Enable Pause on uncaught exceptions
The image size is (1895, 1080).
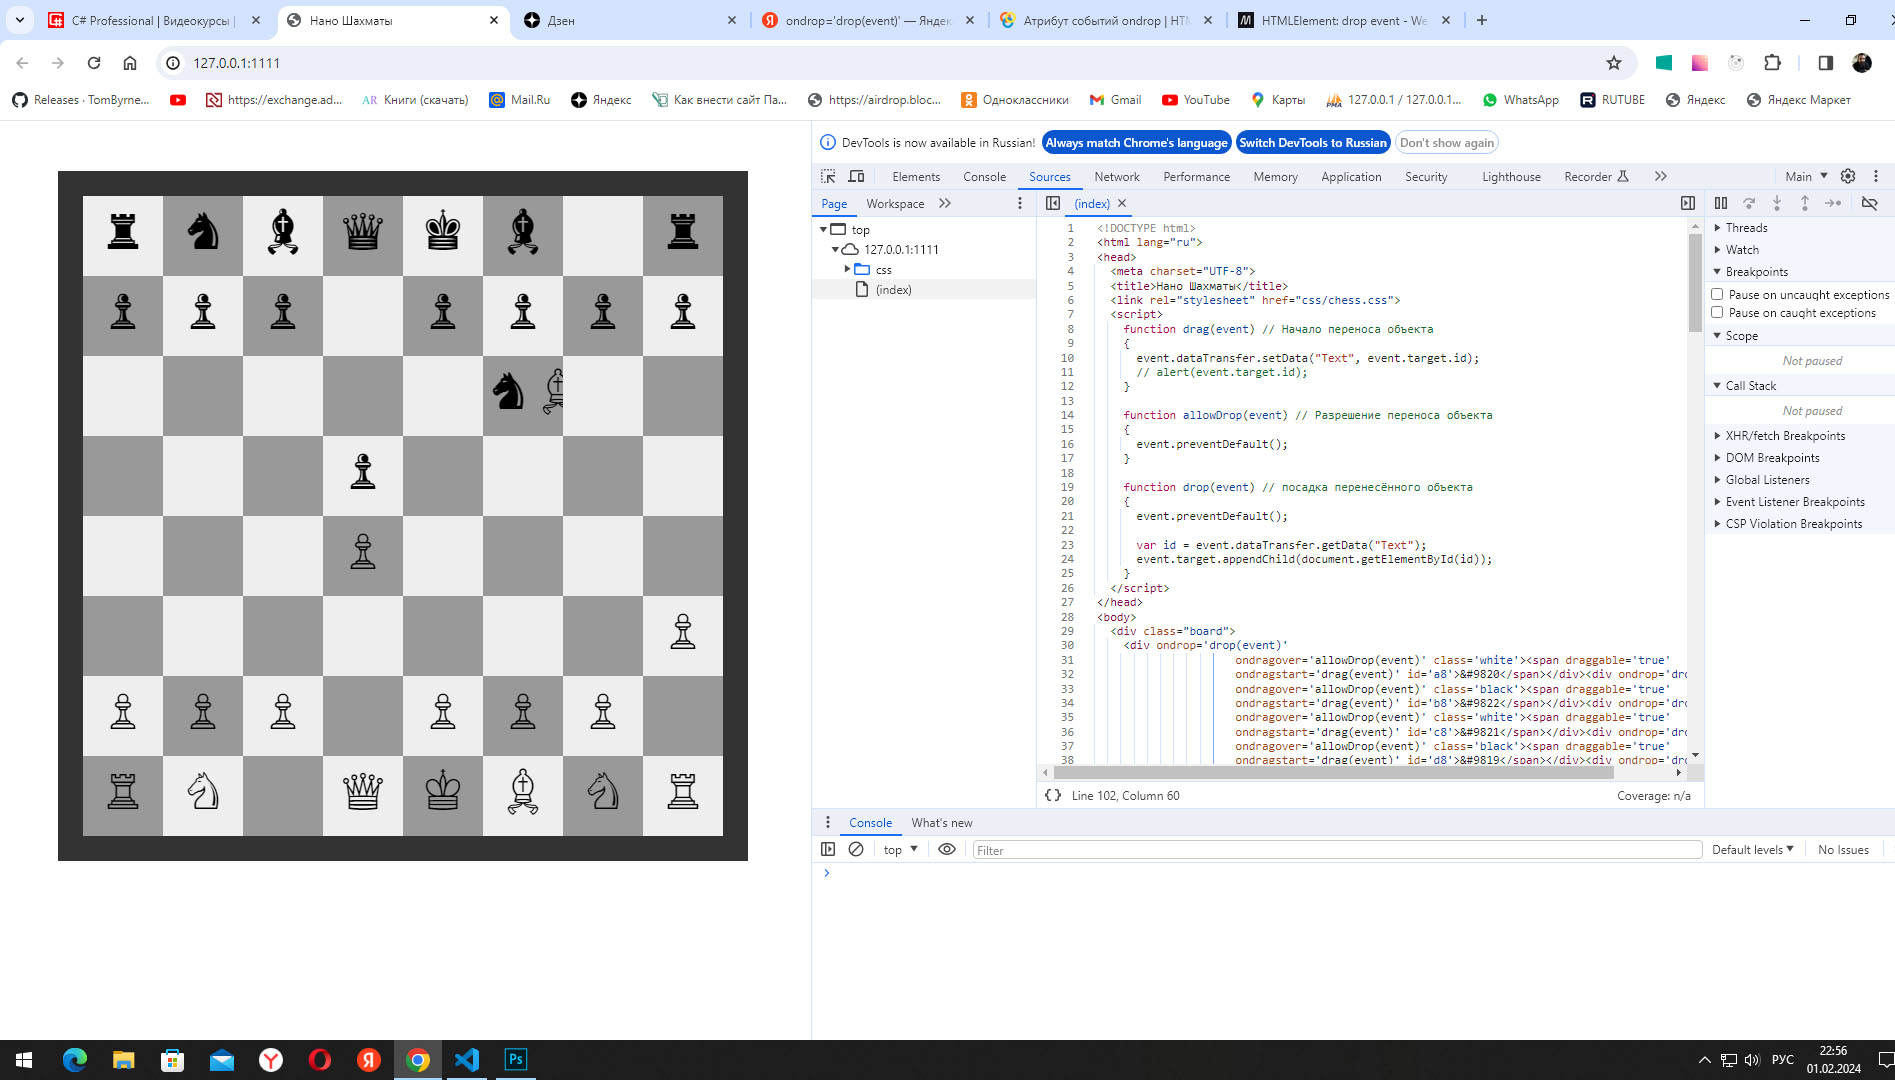click(1717, 294)
